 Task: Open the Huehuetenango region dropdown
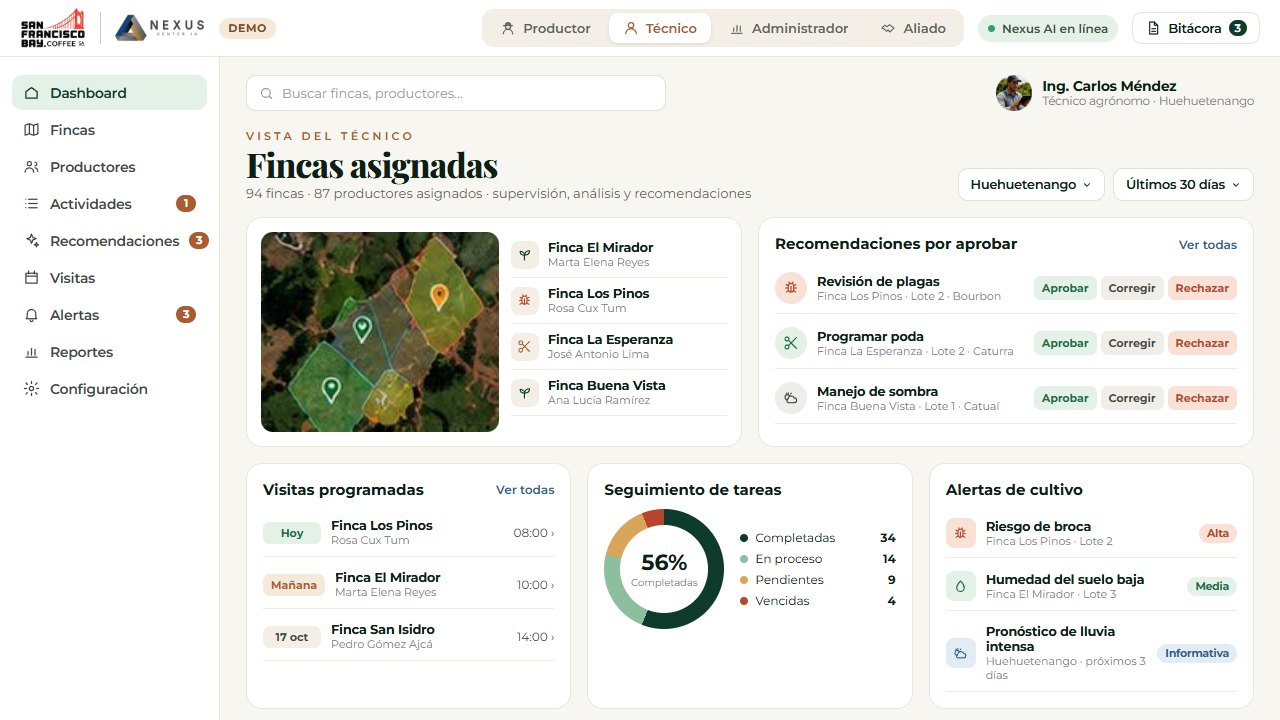tap(1031, 184)
